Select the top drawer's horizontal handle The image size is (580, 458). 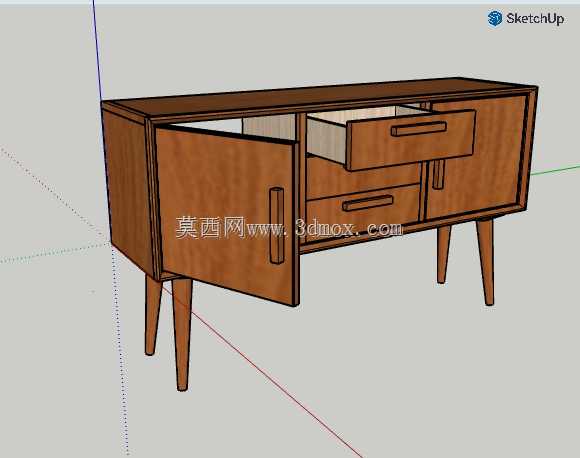tap(419, 129)
